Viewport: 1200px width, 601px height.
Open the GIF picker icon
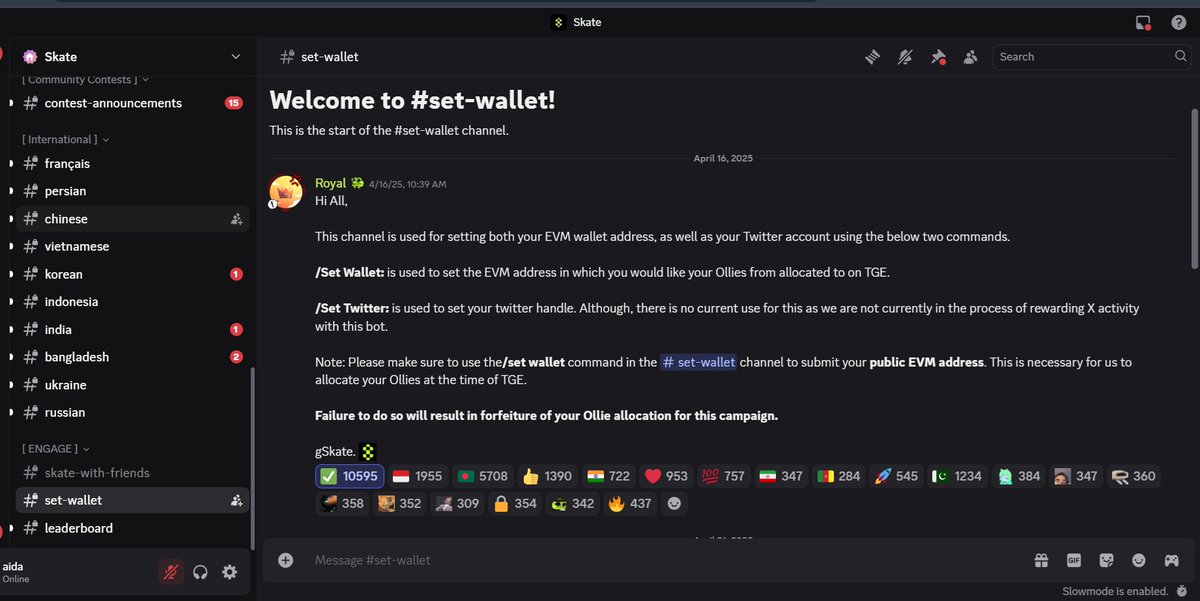pos(1074,560)
